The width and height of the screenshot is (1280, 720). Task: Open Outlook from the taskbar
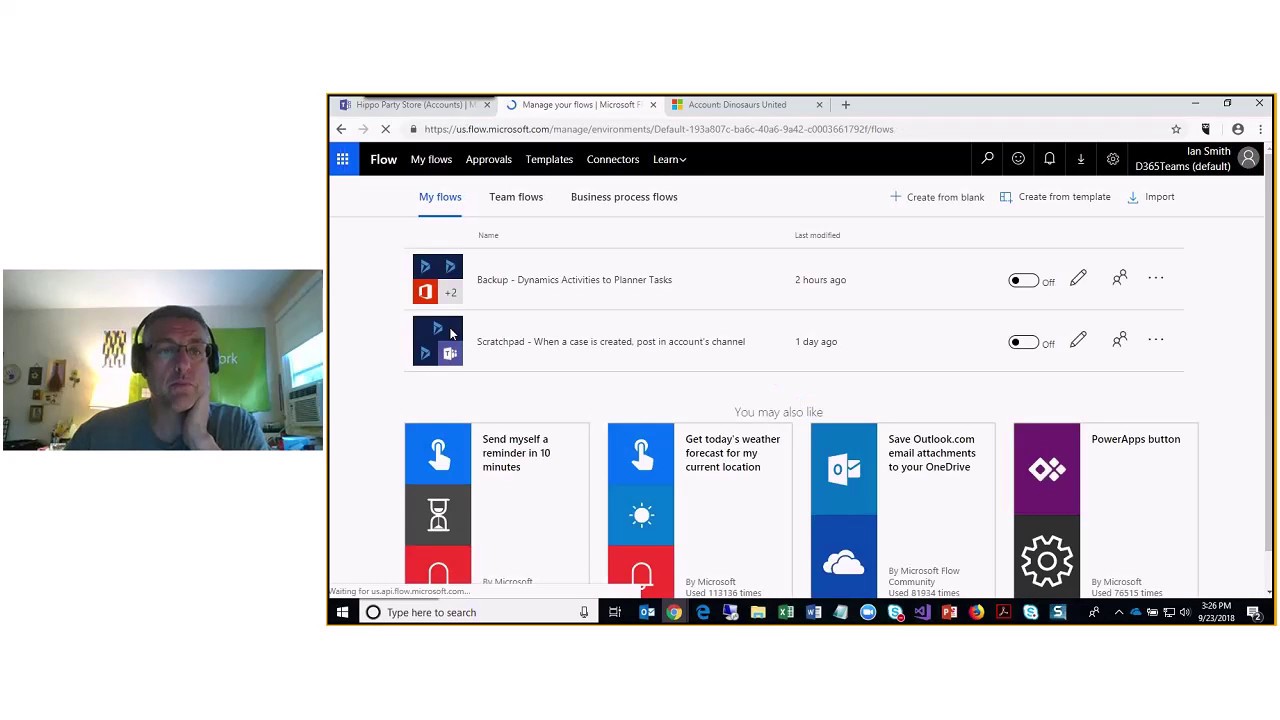click(x=647, y=612)
